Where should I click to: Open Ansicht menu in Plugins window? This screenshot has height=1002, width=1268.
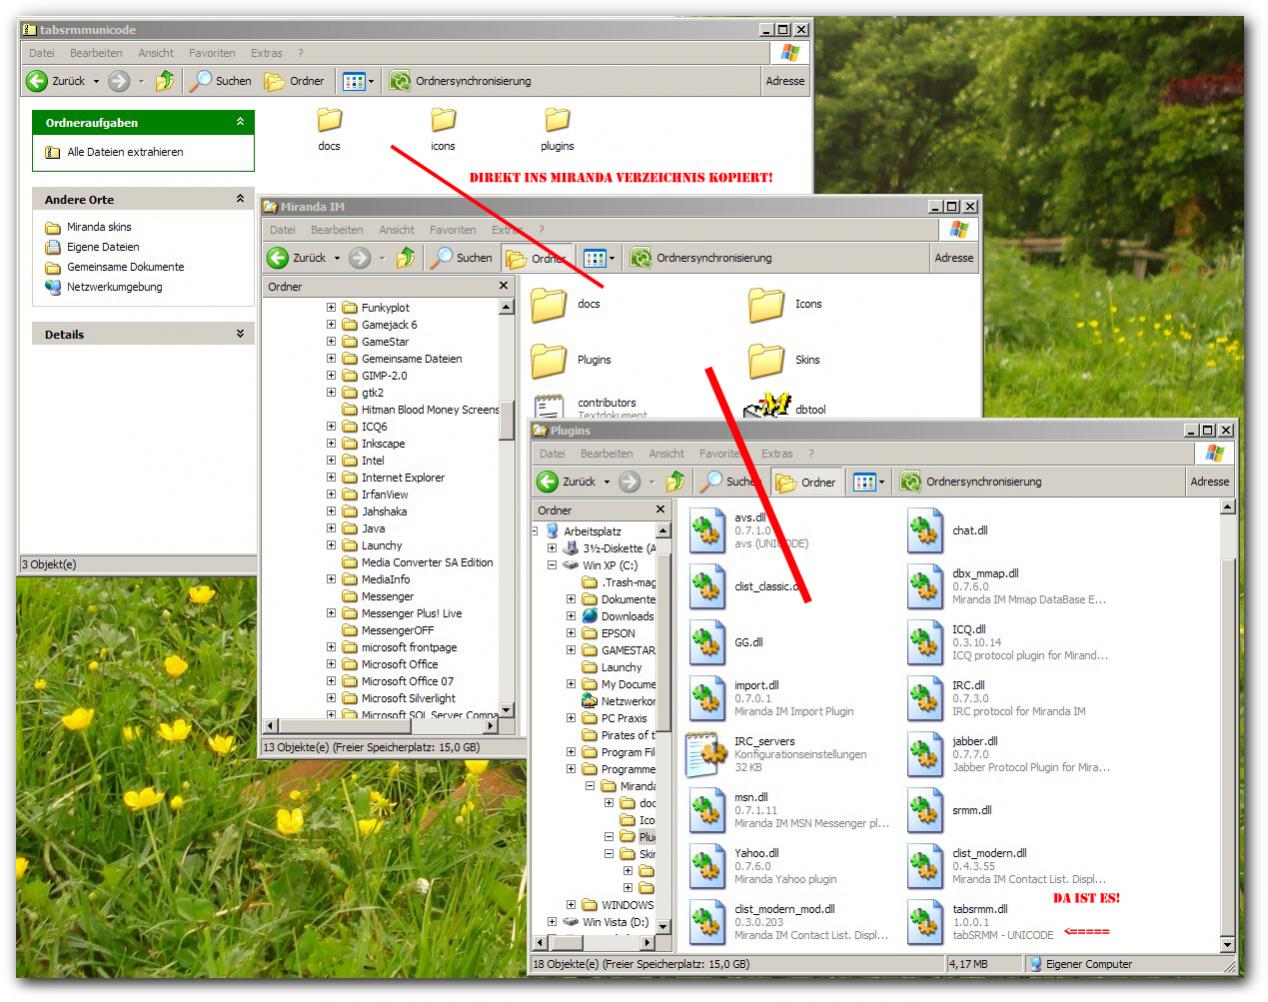[666, 454]
